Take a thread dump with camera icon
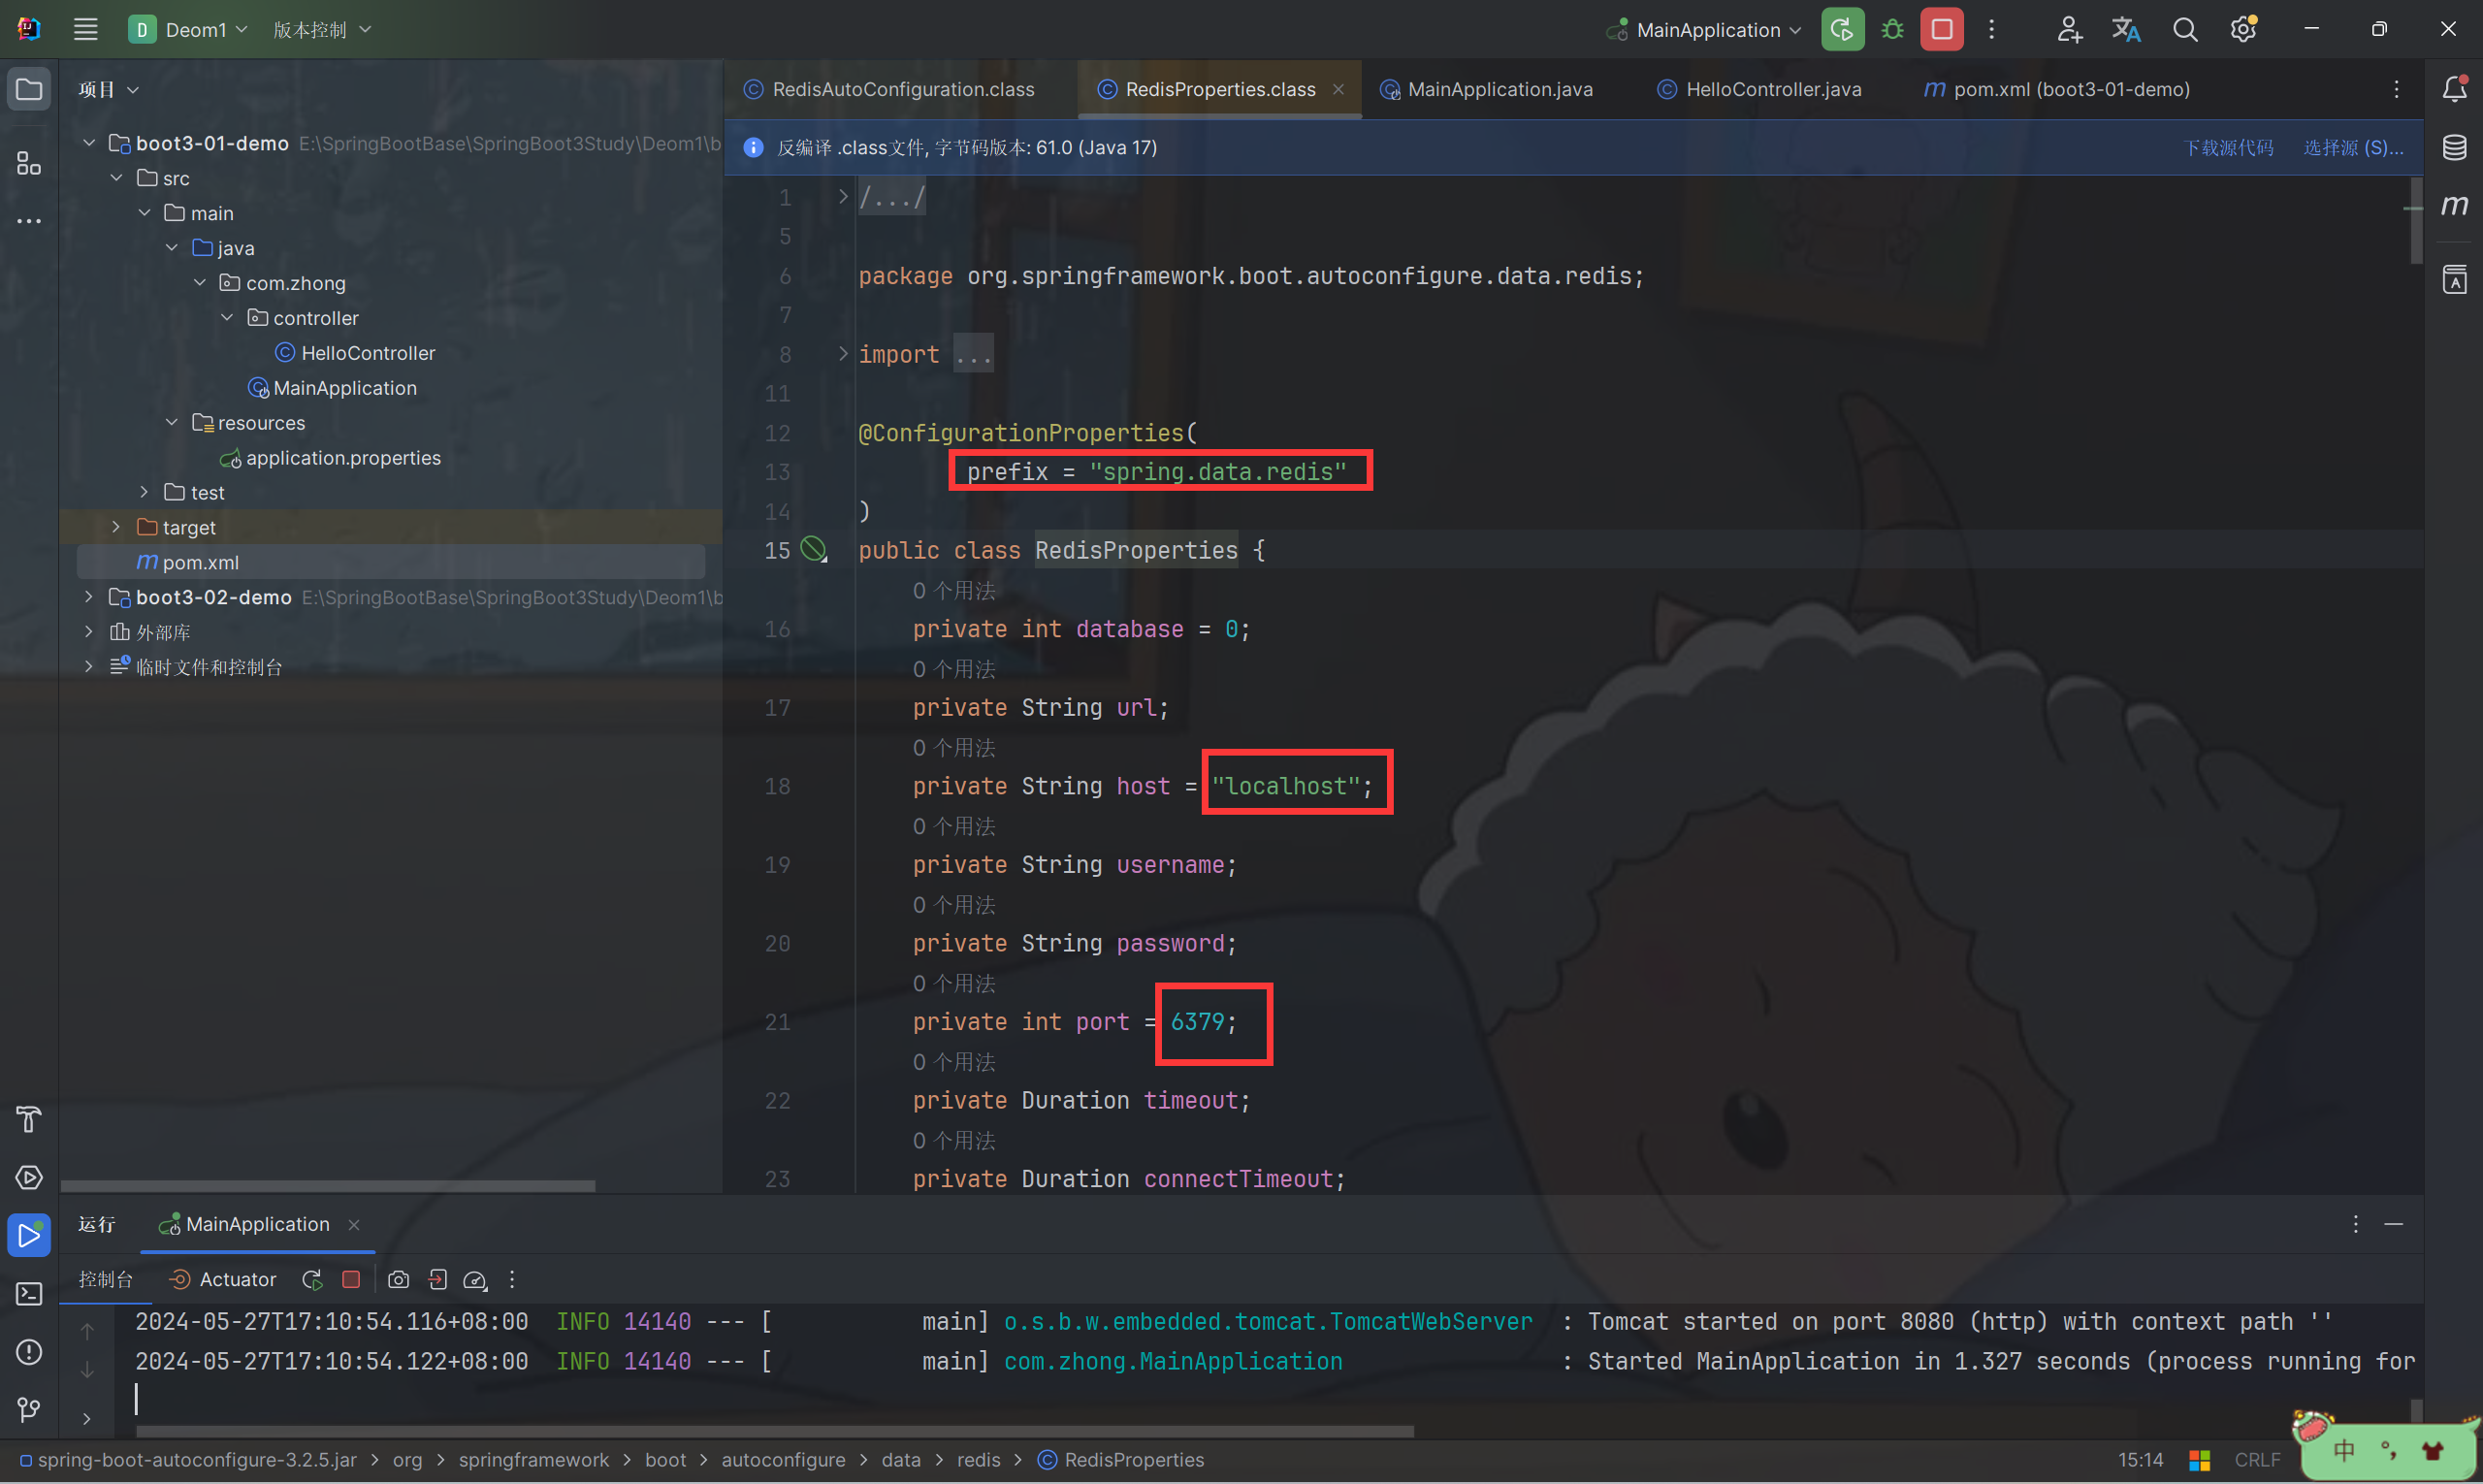The width and height of the screenshot is (2483, 1484). point(398,1280)
